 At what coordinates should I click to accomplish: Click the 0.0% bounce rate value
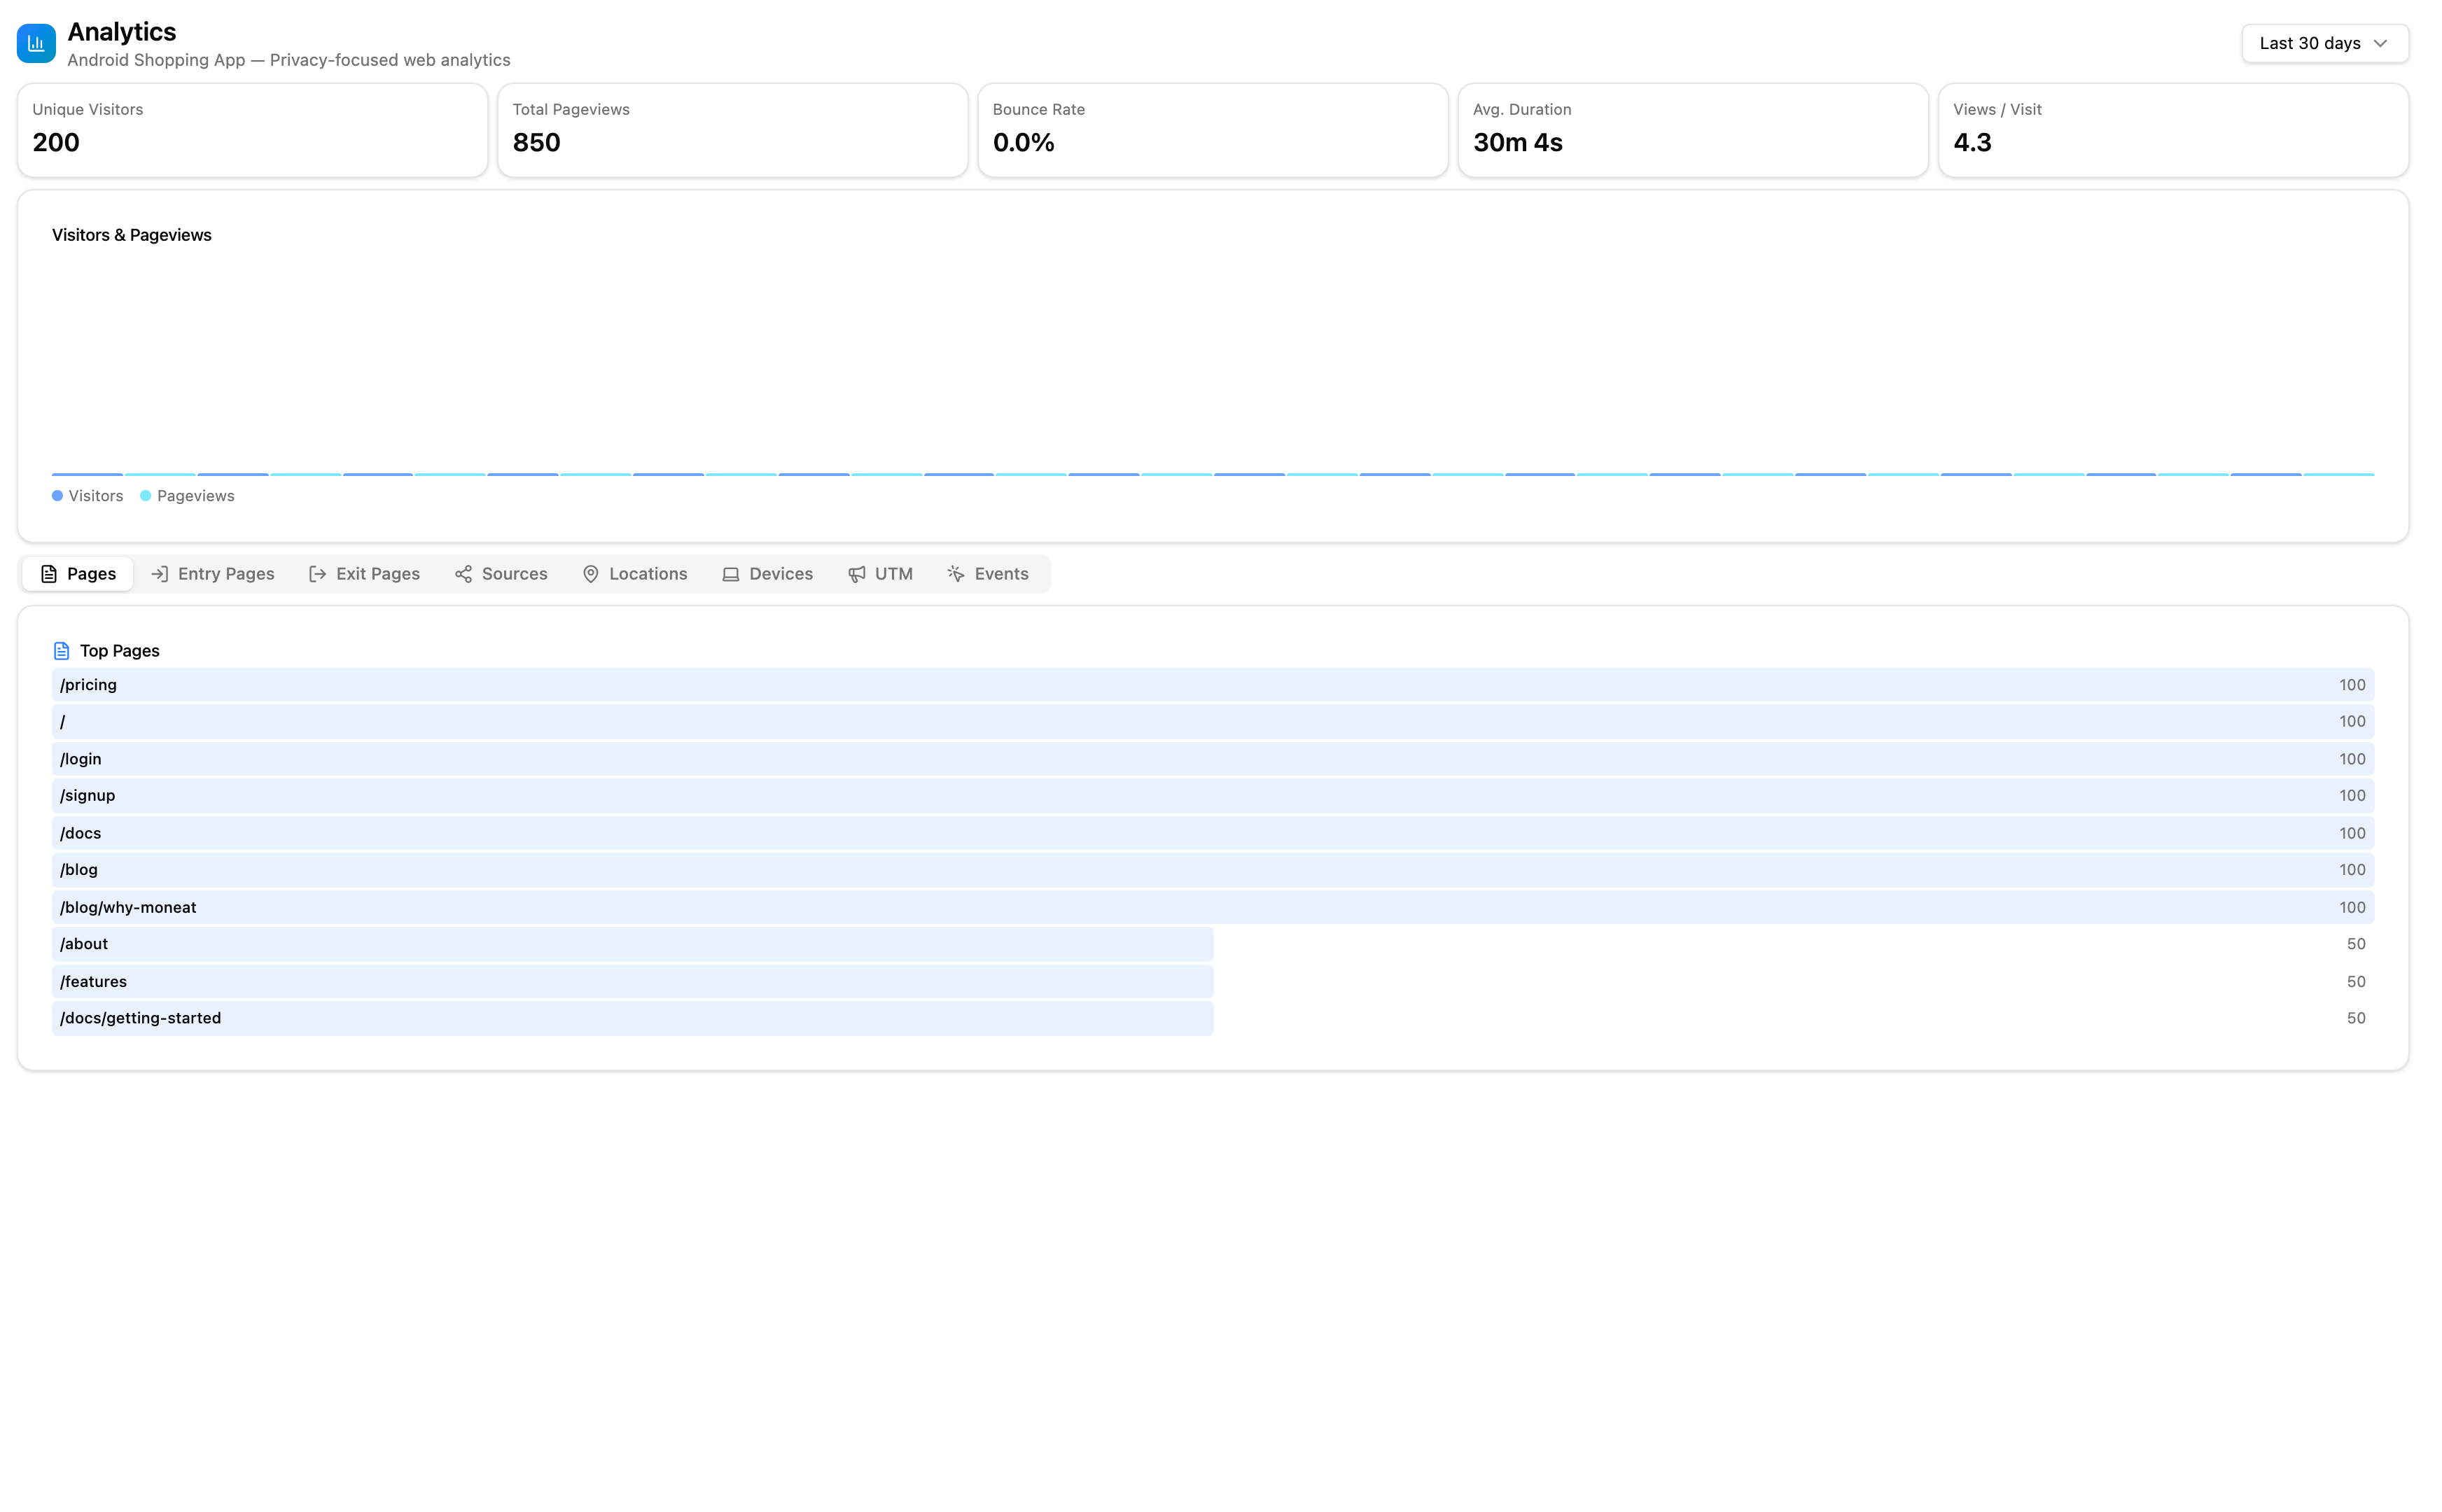click(x=1024, y=142)
